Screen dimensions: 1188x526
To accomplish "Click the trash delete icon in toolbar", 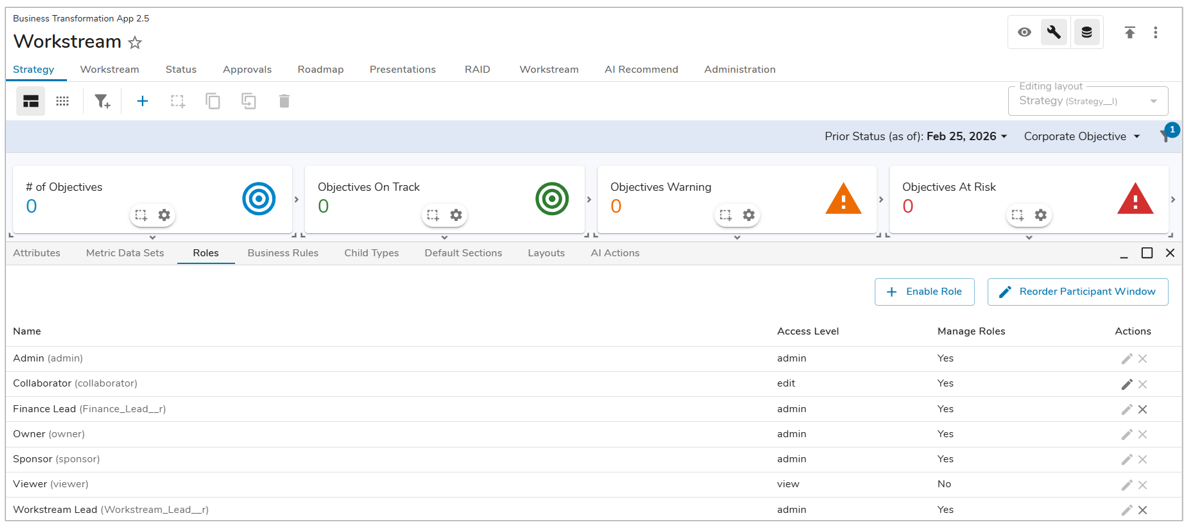I will click(x=284, y=101).
